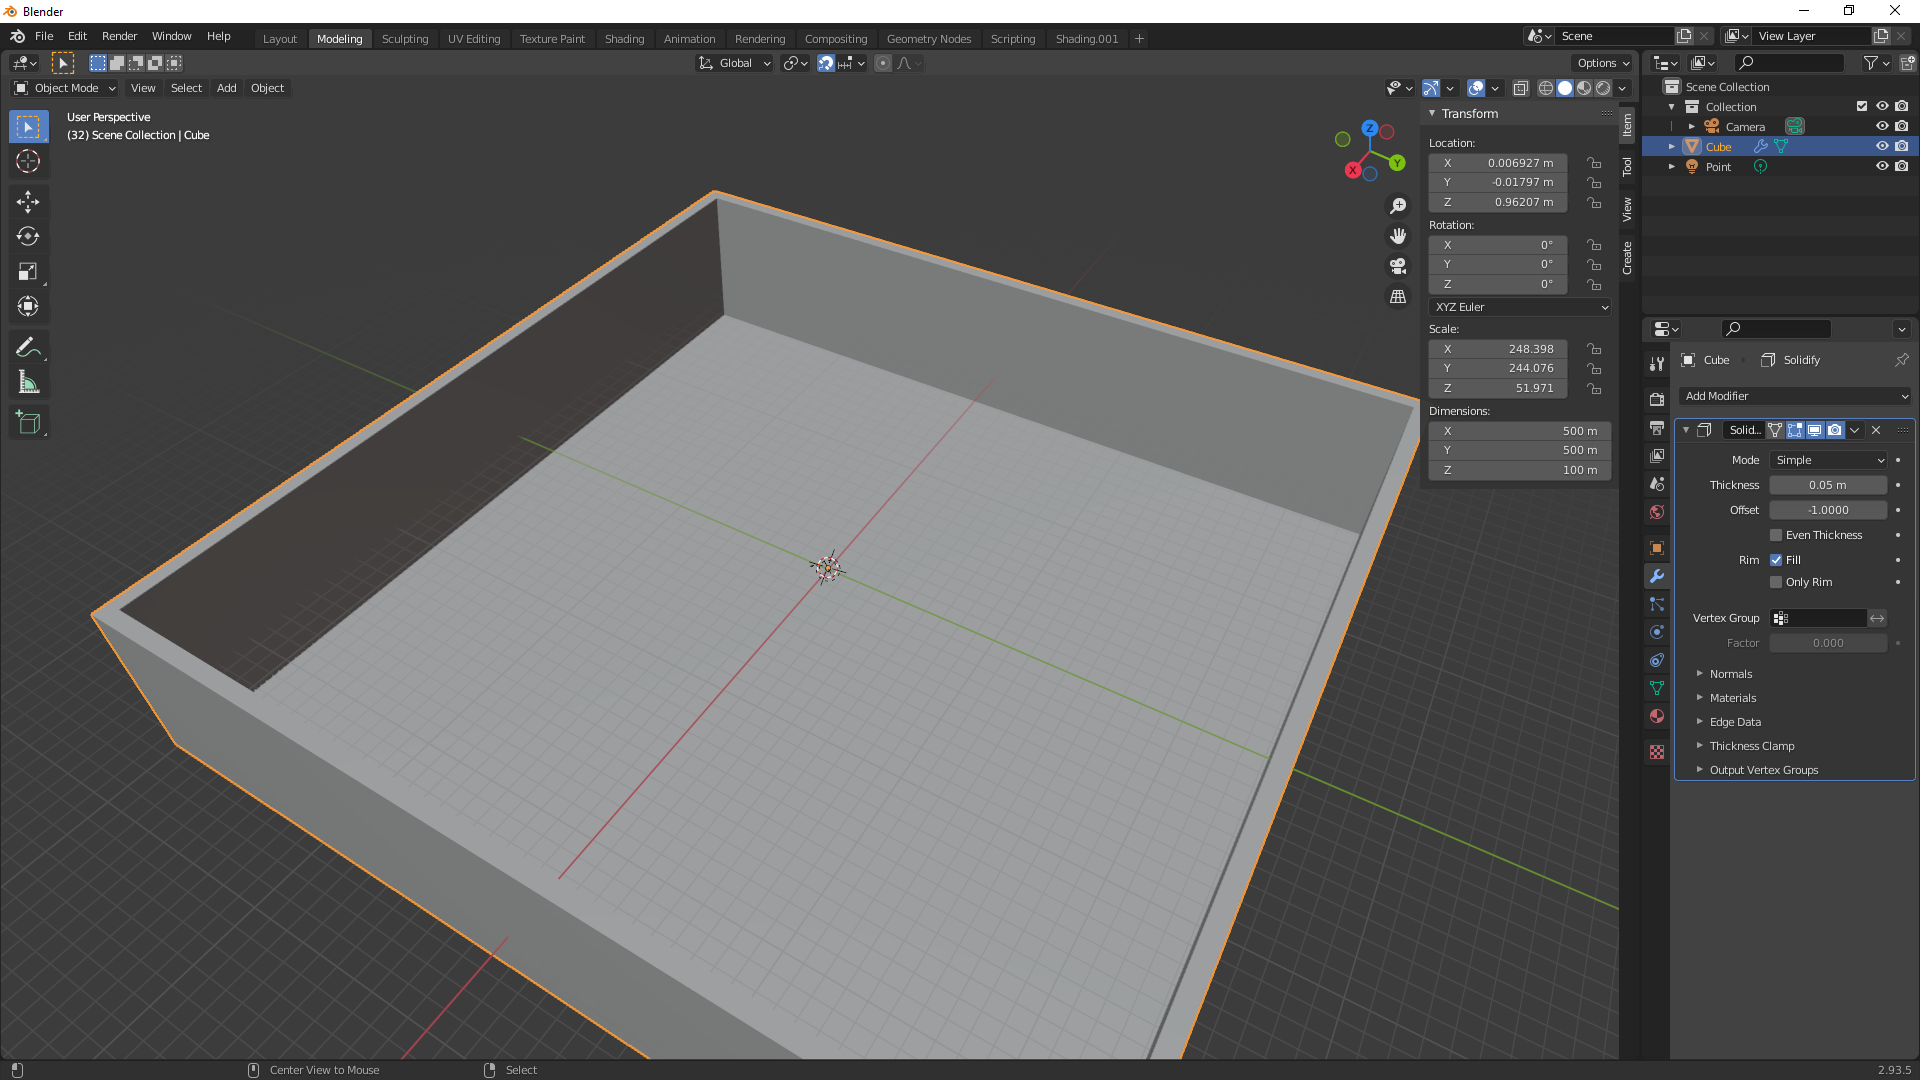The image size is (1920, 1080).
Task: Switch orthographic/perspective grid icon
Action: tap(1398, 297)
